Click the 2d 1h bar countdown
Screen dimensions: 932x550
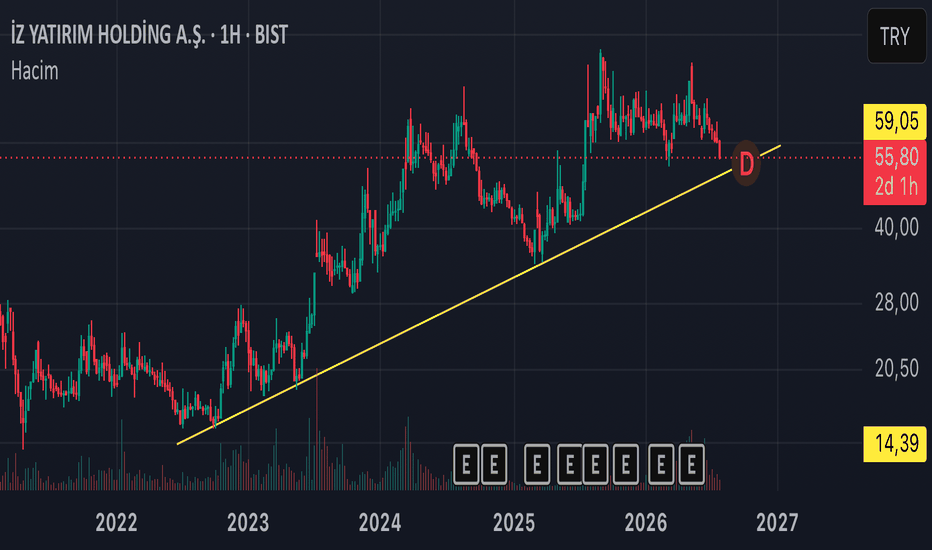(895, 187)
